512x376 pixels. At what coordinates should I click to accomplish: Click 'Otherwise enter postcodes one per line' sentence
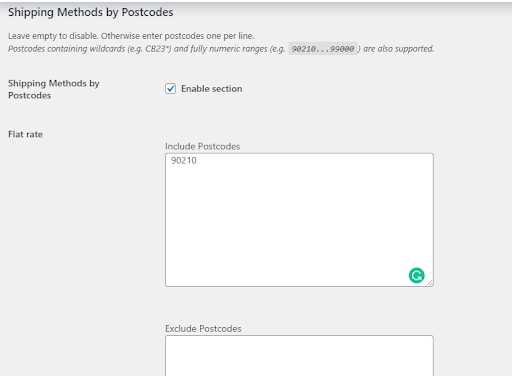(x=177, y=36)
